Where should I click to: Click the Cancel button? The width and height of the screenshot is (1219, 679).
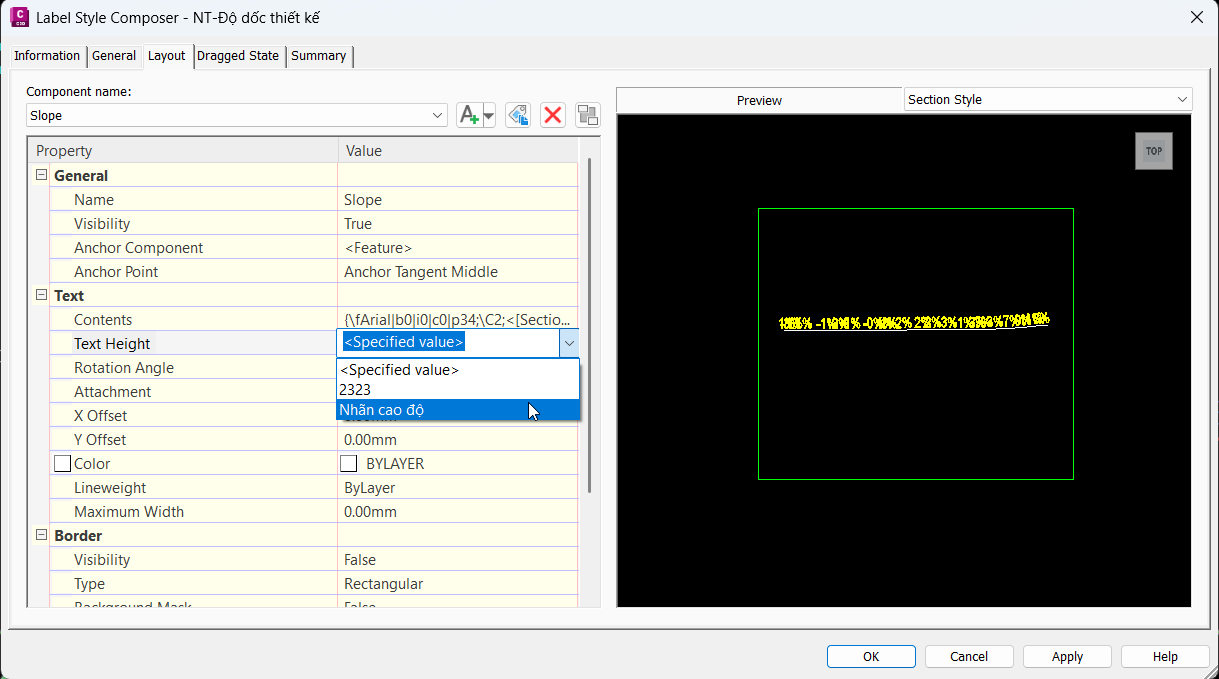click(x=969, y=656)
